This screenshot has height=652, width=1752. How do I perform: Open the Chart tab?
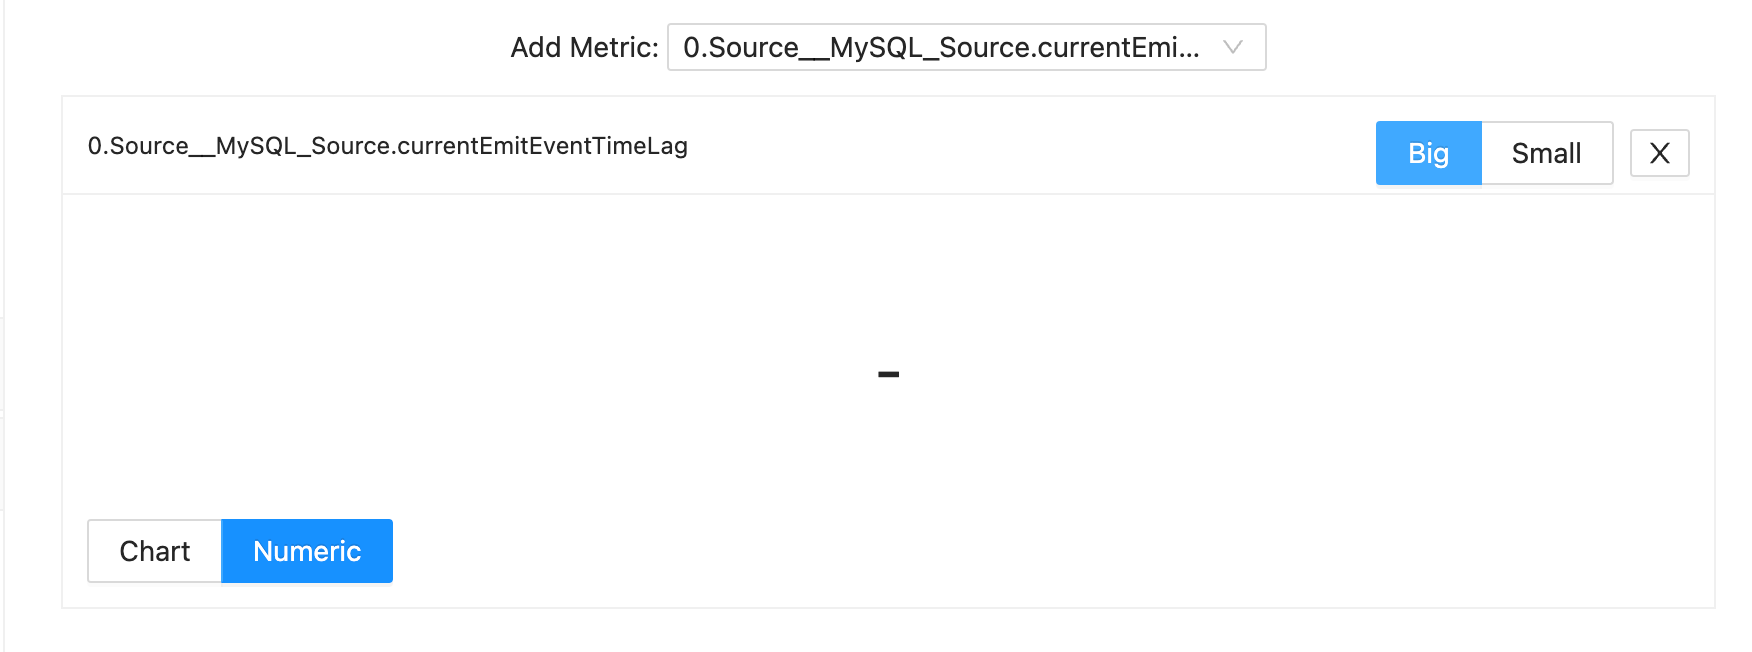click(x=155, y=551)
